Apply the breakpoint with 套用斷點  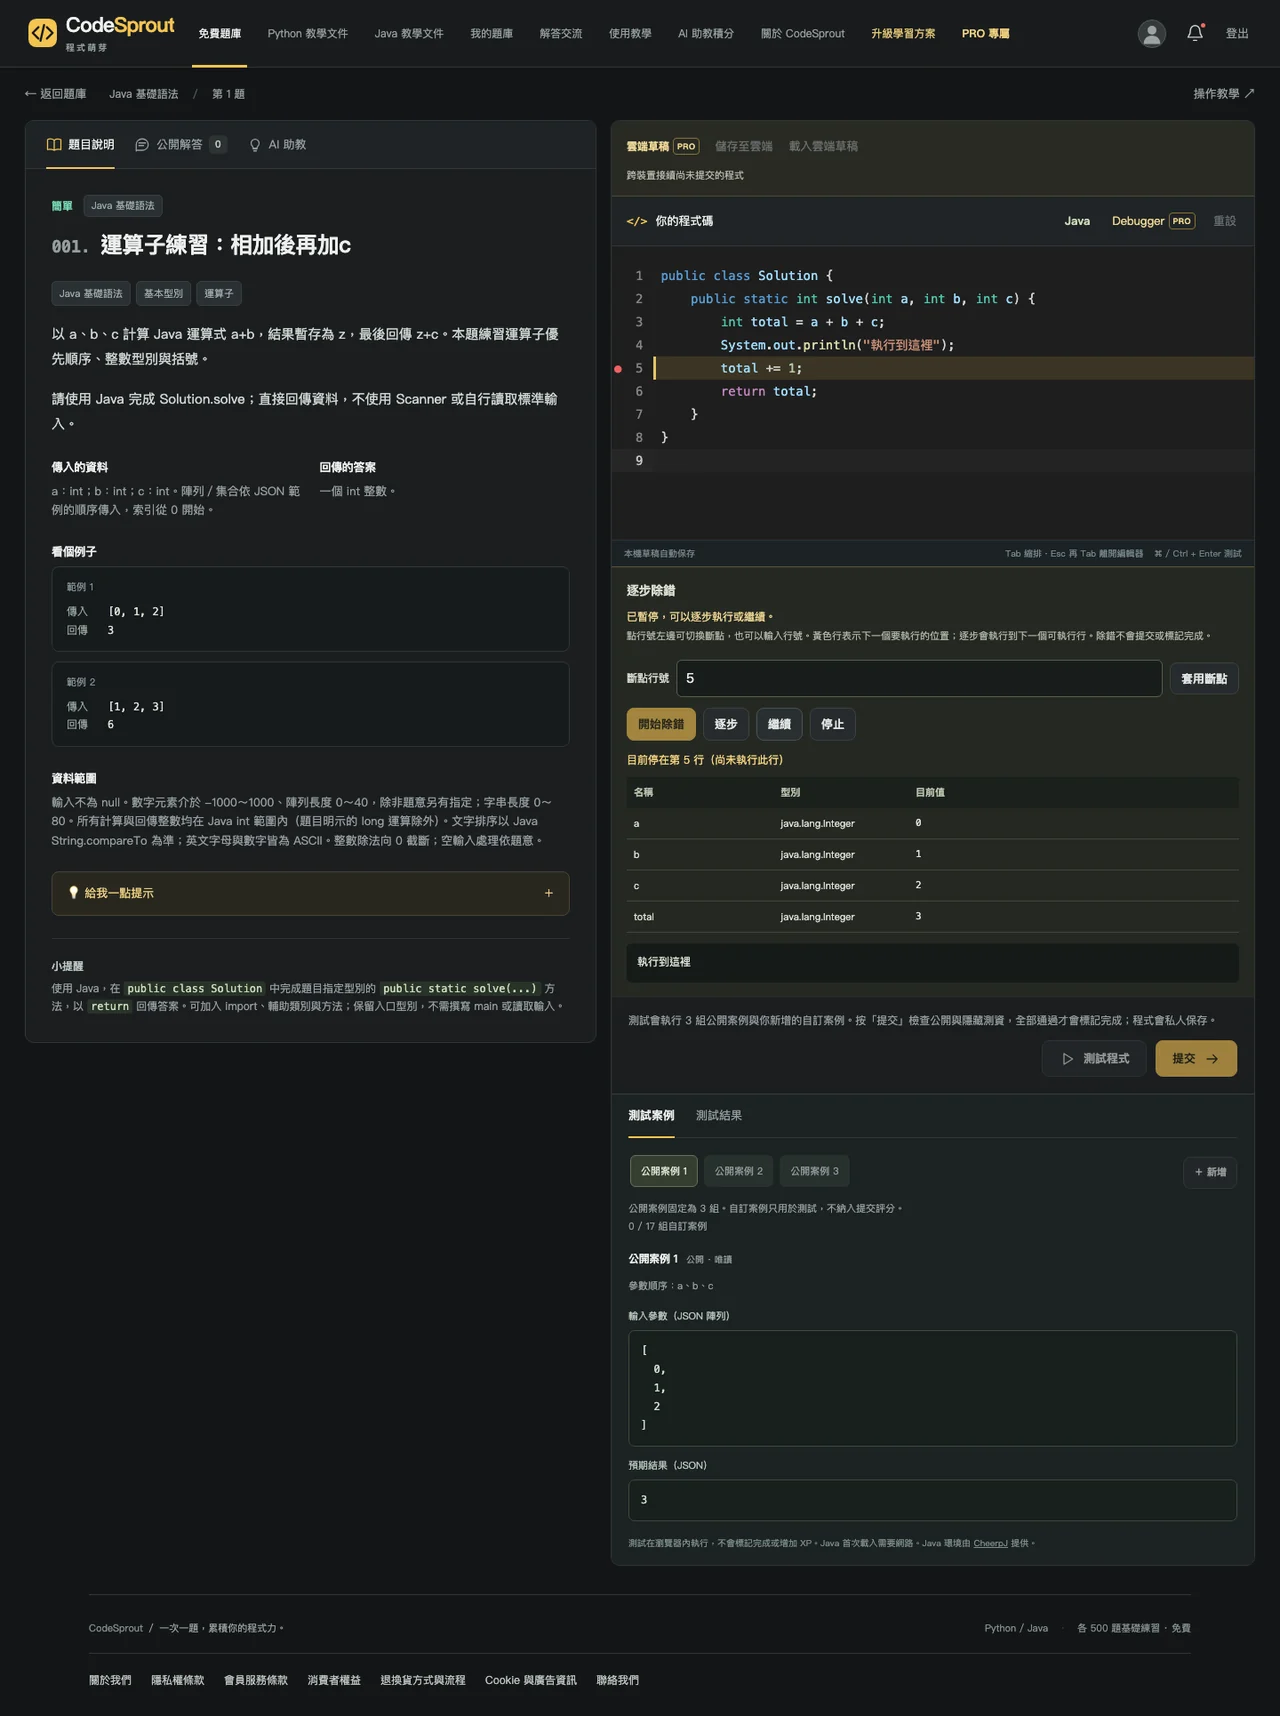click(x=1204, y=679)
